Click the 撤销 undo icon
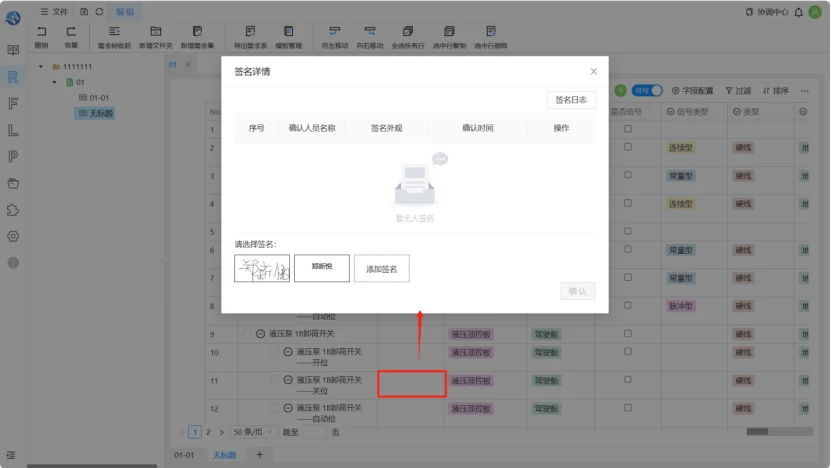The image size is (831, 468). pyautogui.click(x=41, y=32)
